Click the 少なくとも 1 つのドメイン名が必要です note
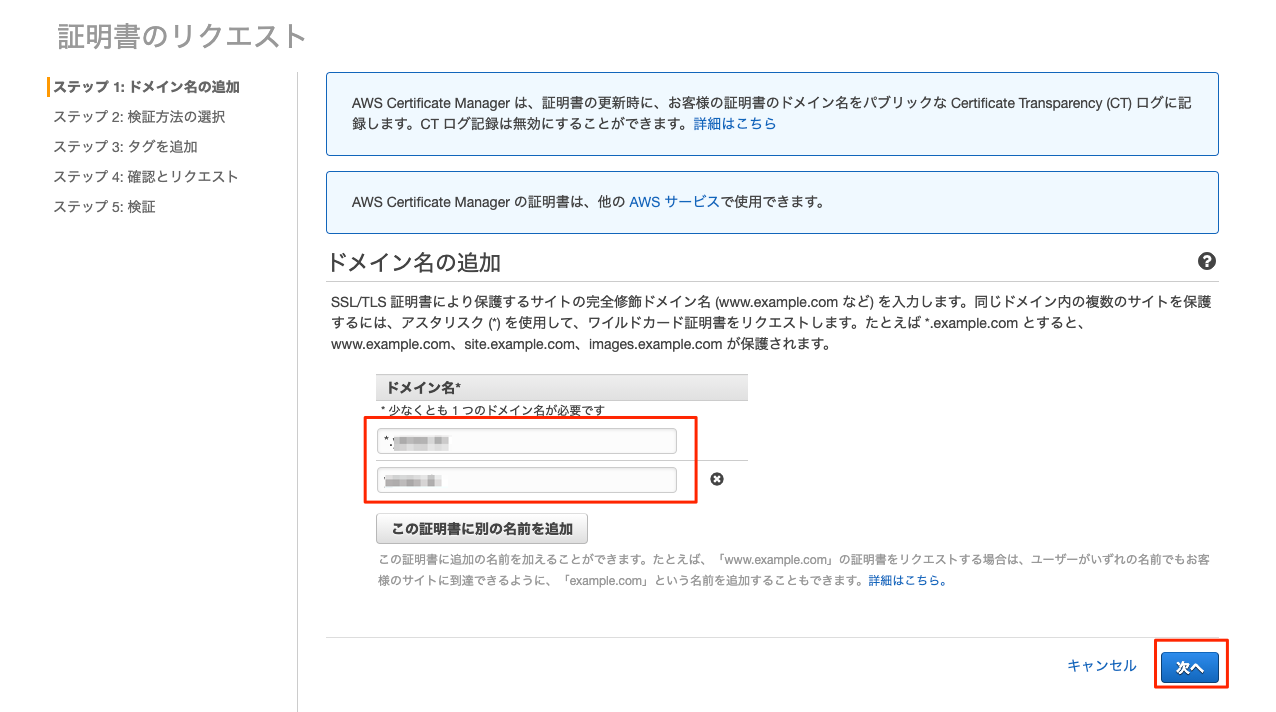The width and height of the screenshot is (1276, 712). [493, 410]
